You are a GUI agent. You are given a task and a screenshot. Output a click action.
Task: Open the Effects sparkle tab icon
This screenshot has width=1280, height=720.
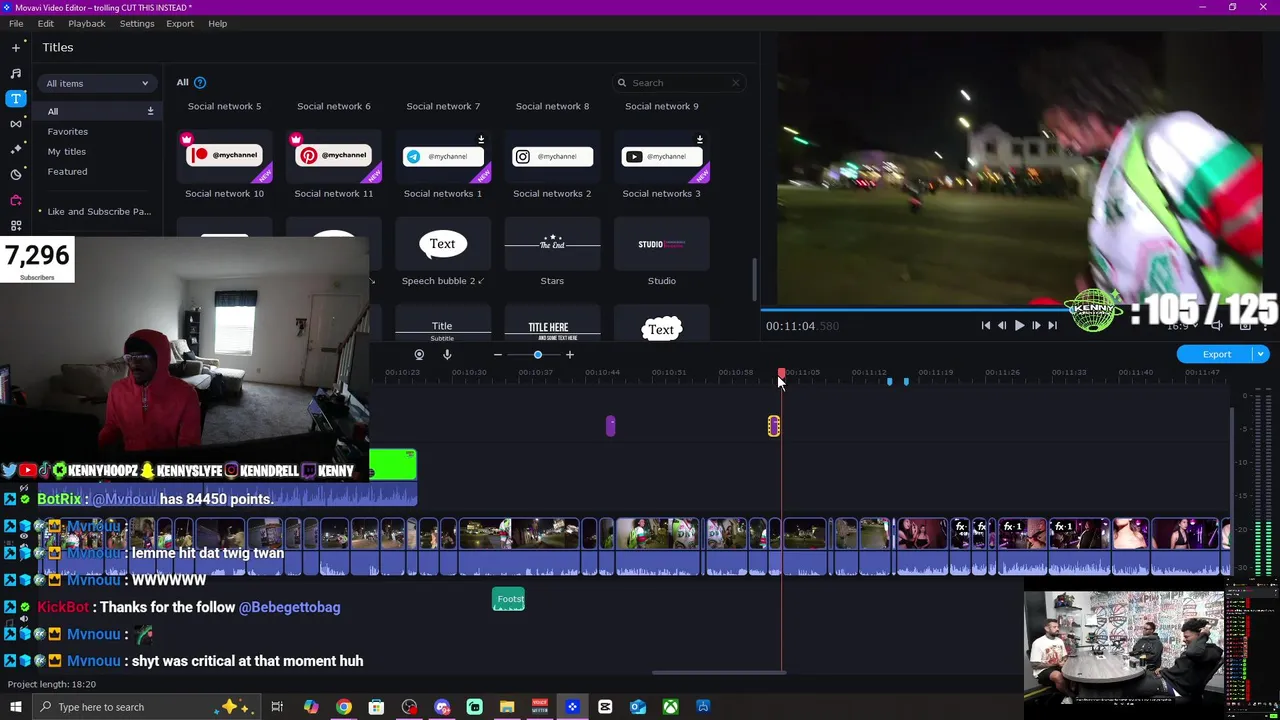15,149
